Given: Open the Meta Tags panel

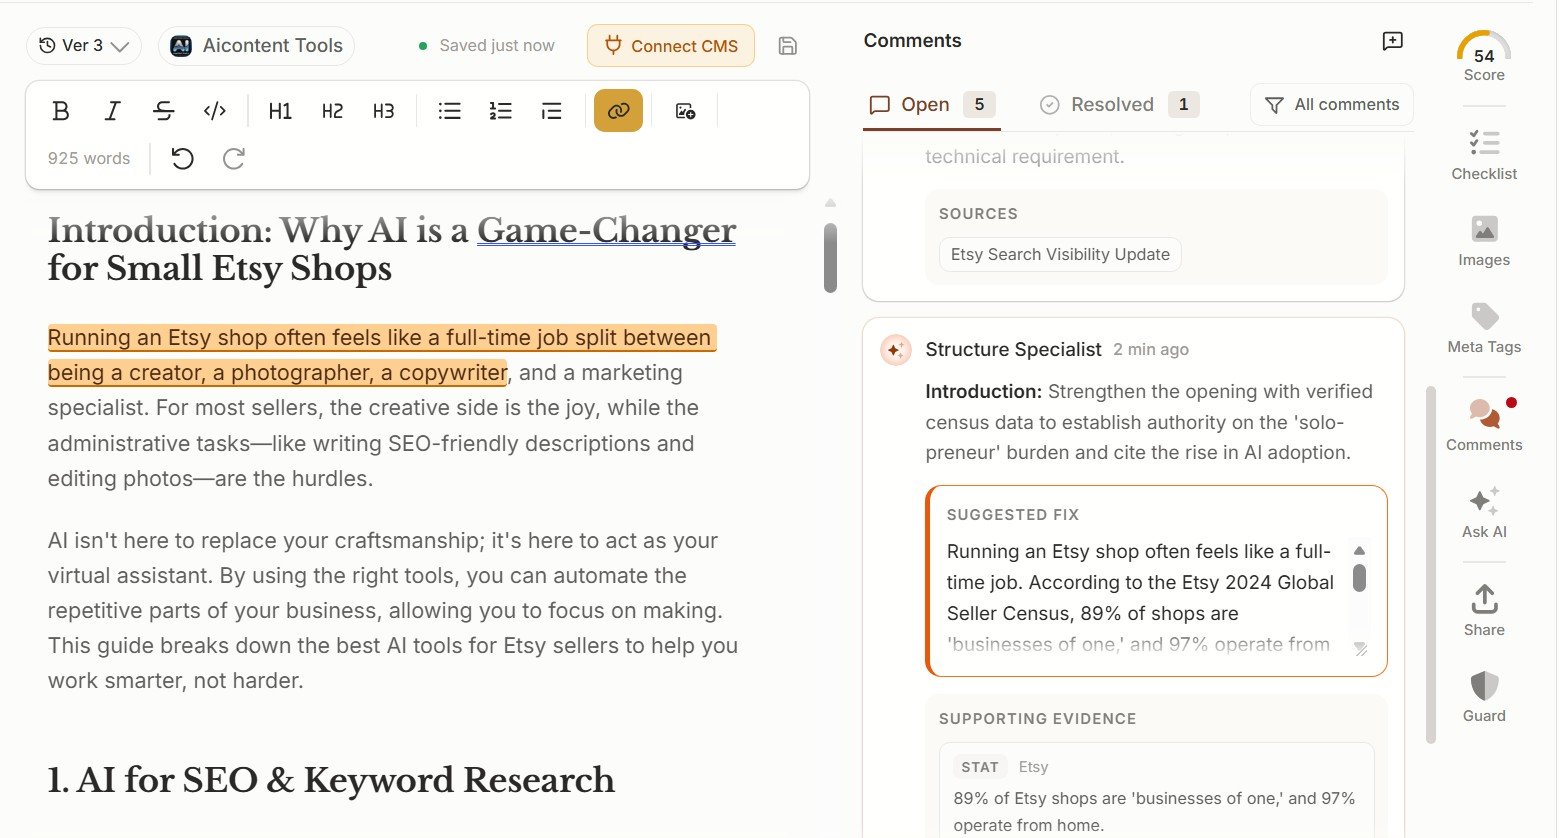Looking at the screenshot, I should 1484,328.
